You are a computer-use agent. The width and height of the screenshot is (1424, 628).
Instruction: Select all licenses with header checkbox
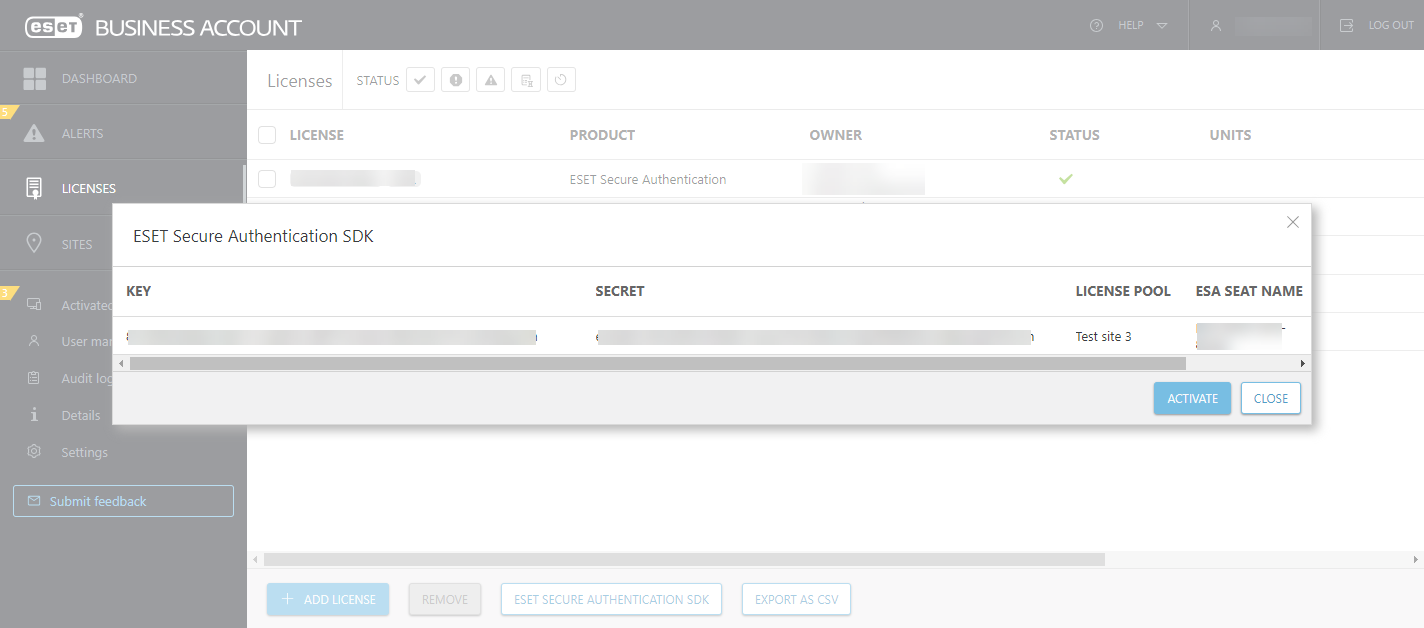267,134
